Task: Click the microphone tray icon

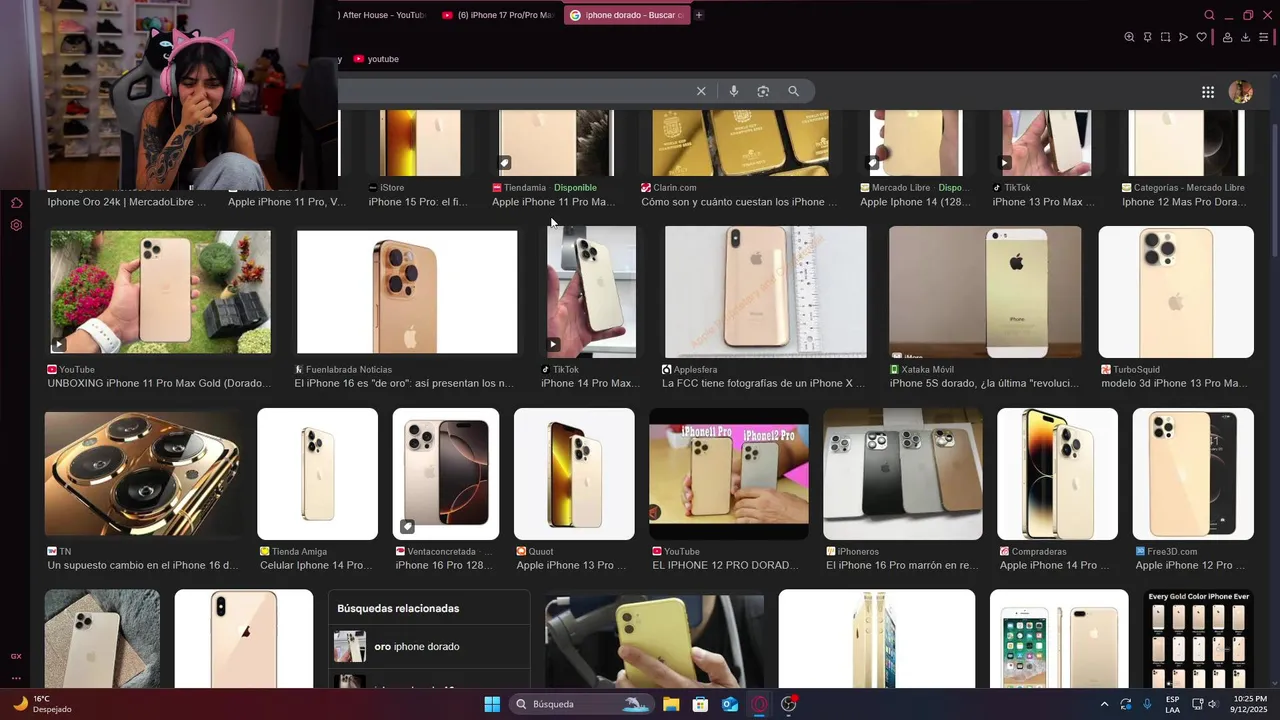Action: coord(1147,704)
